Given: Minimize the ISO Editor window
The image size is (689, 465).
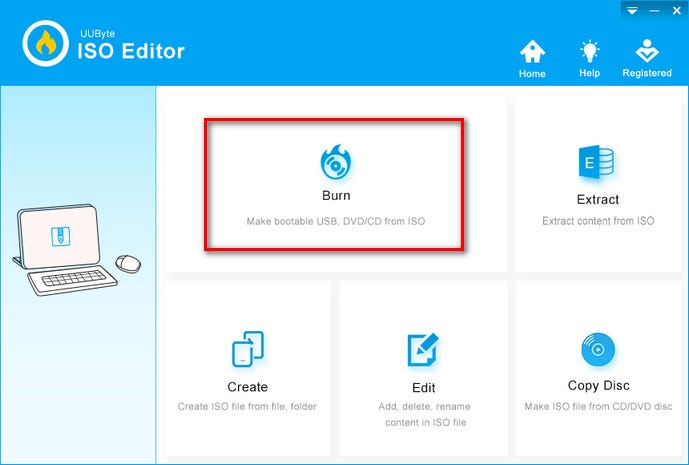Looking at the screenshot, I should pos(654,11).
